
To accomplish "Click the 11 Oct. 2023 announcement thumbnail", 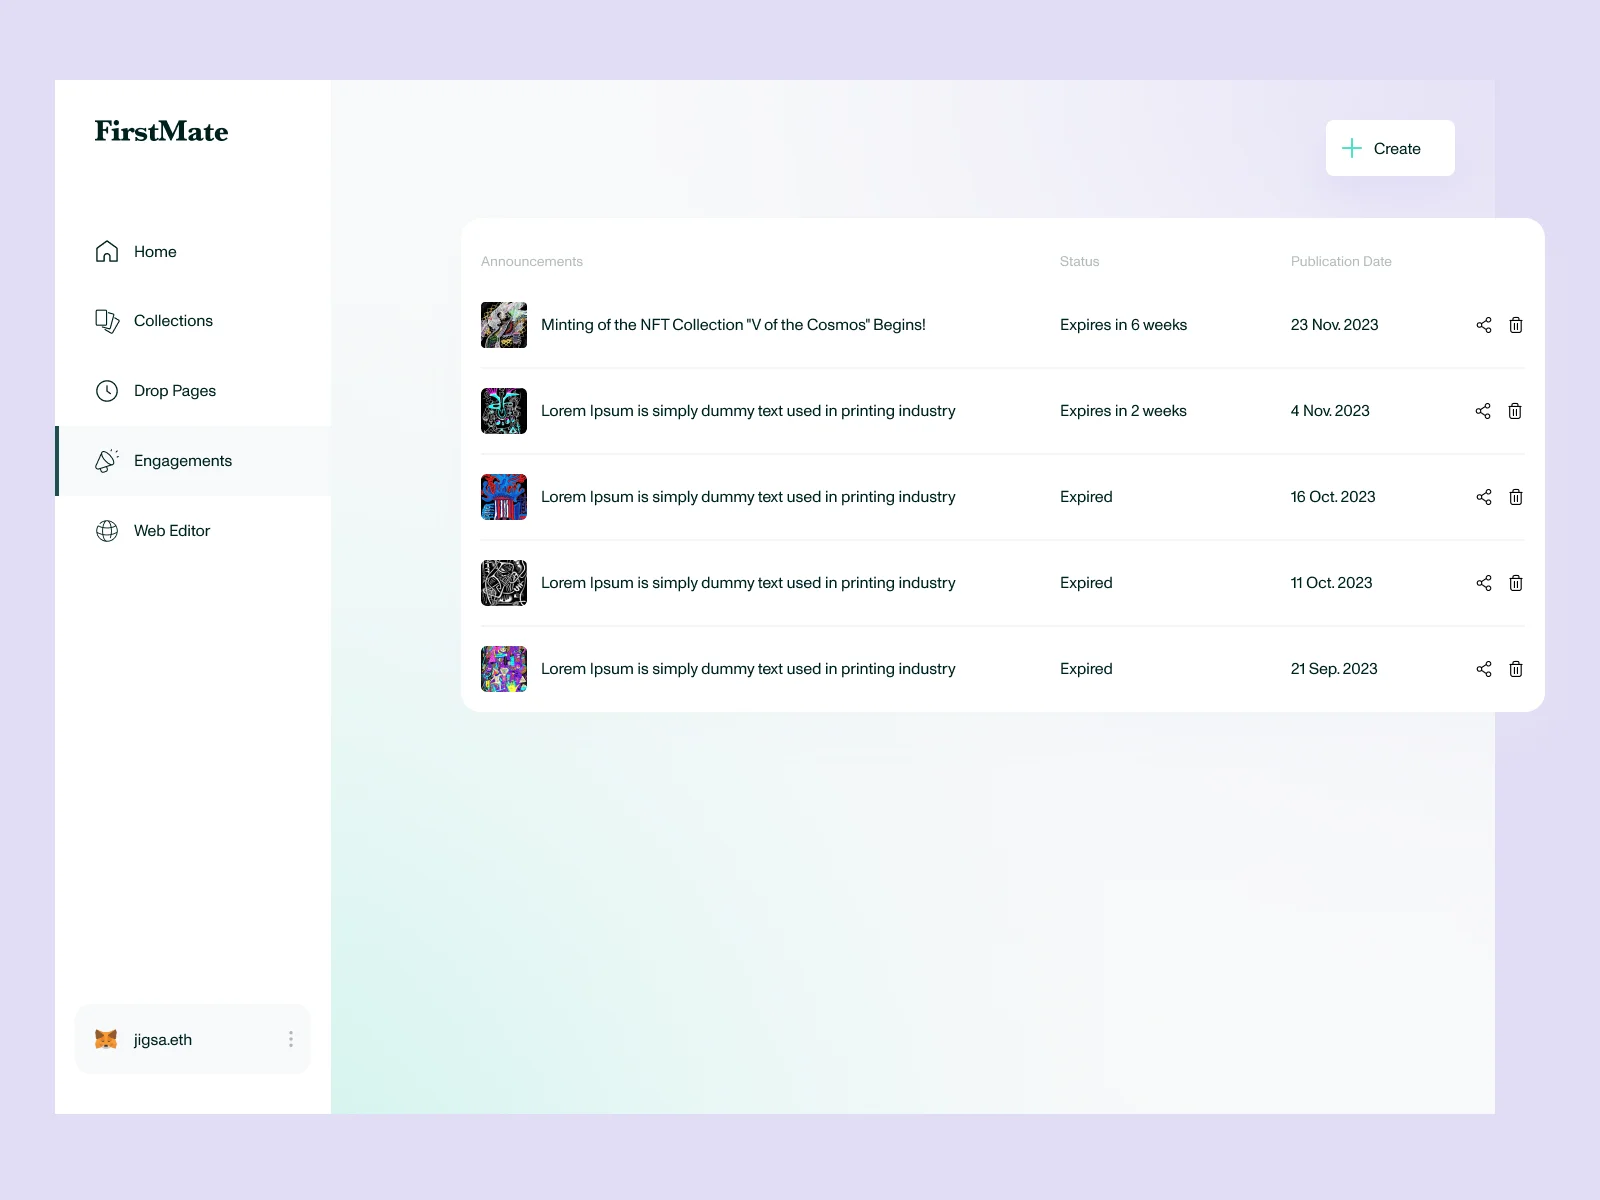I will pyautogui.click(x=504, y=583).
